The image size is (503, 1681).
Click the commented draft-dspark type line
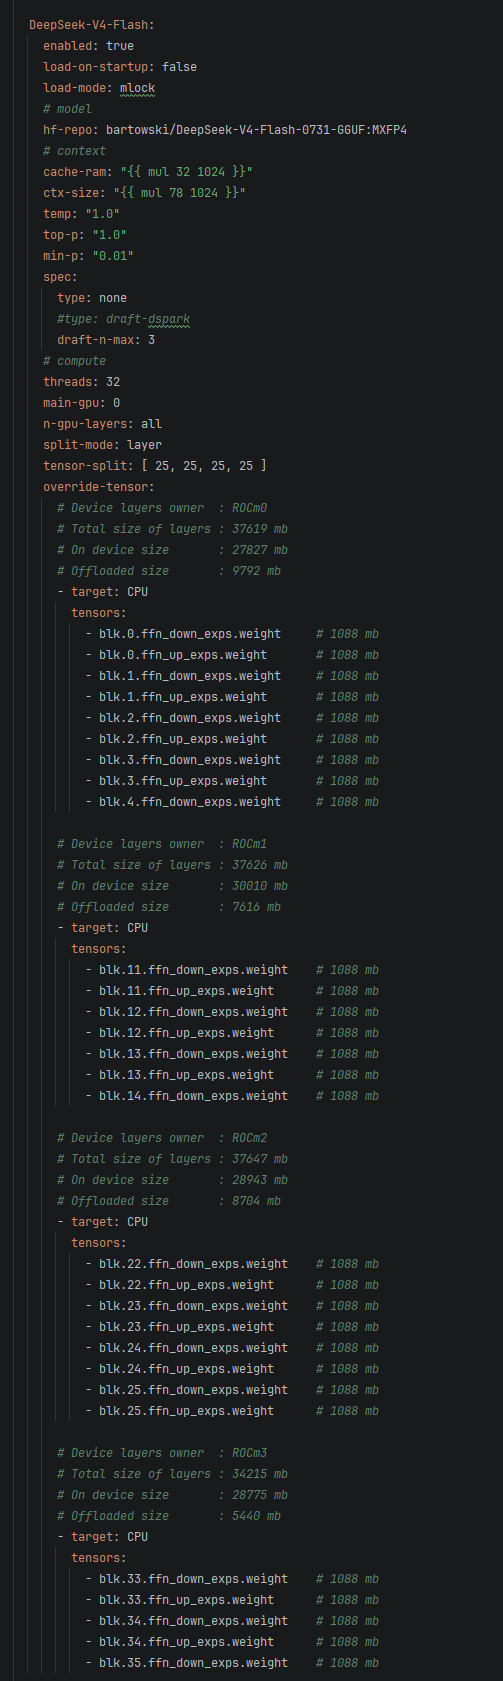click(123, 319)
